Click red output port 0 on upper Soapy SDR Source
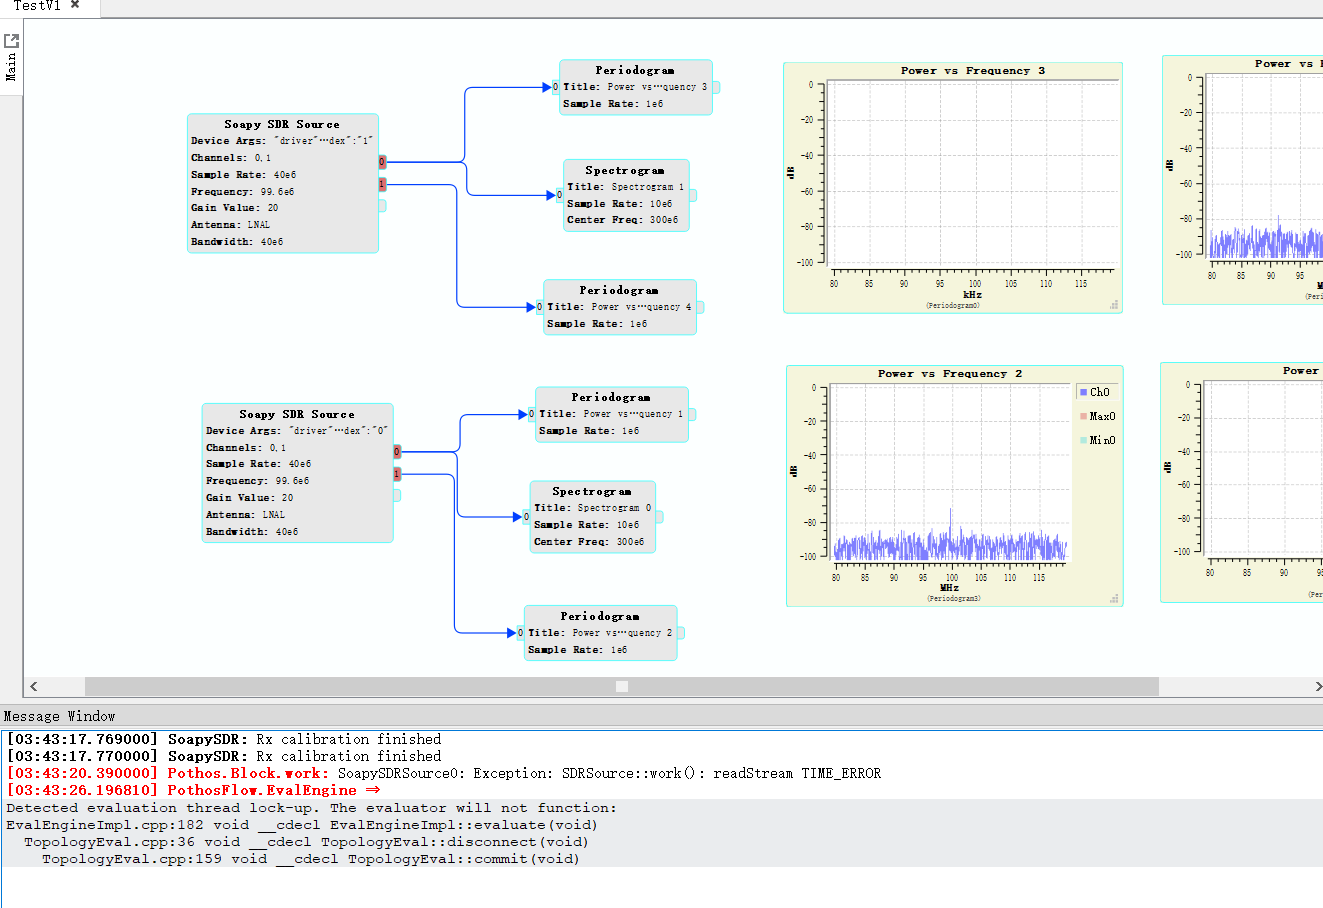This screenshot has width=1323, height=908. click(x=382, y=162)
